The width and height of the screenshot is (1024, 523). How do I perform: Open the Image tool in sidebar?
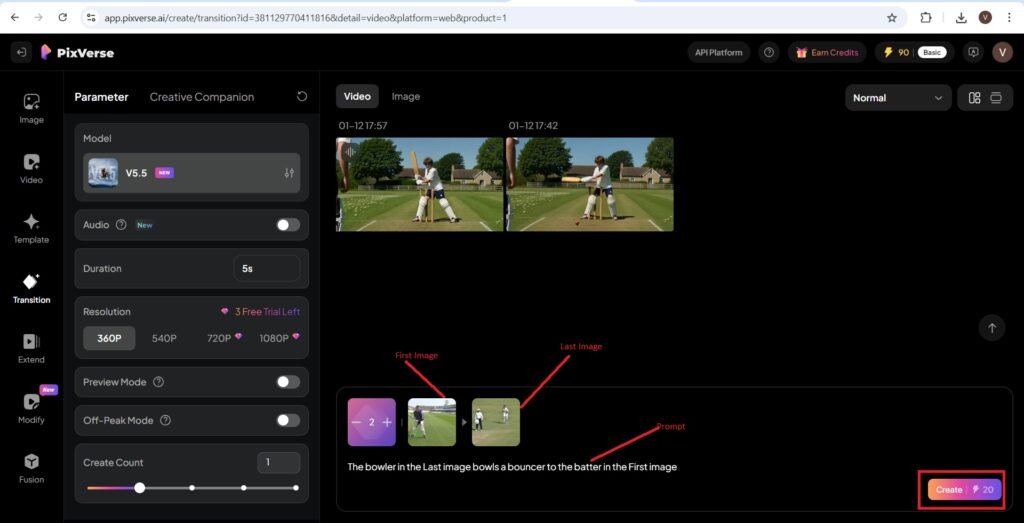[31, 108]
